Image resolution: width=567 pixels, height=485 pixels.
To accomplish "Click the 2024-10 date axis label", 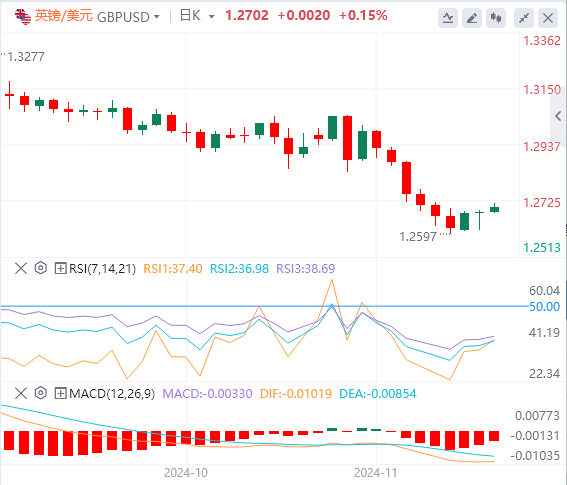I will (186, 473).
